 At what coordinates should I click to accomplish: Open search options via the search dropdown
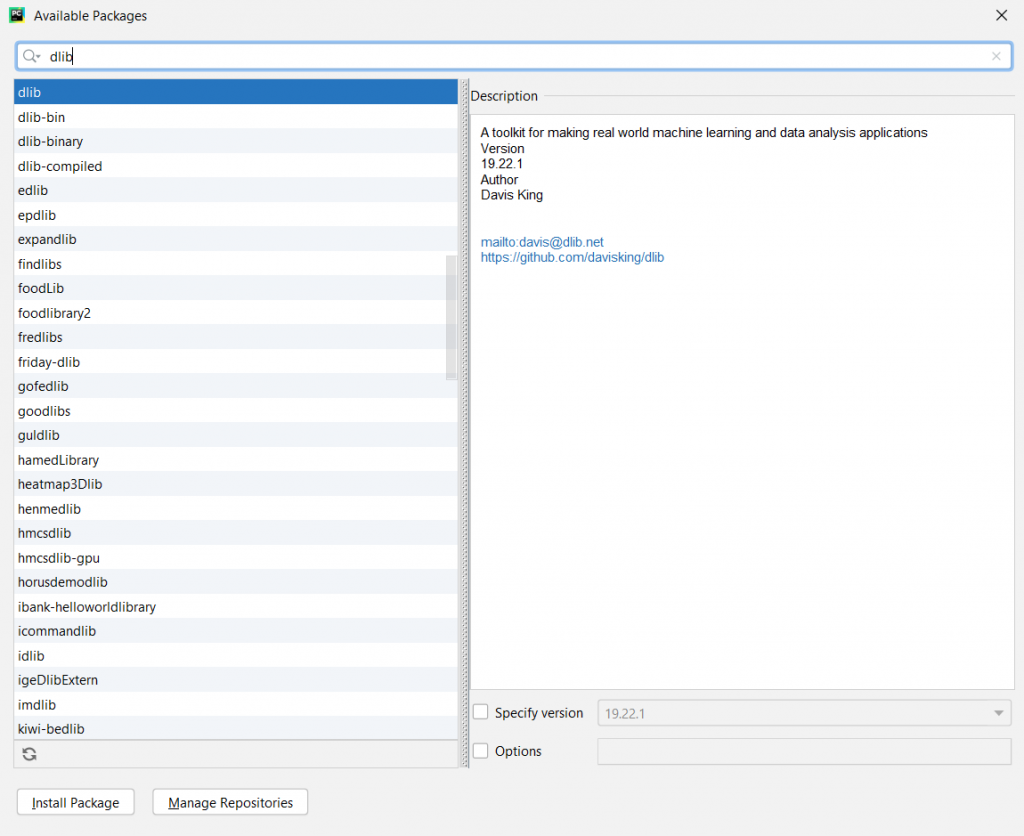37,58
